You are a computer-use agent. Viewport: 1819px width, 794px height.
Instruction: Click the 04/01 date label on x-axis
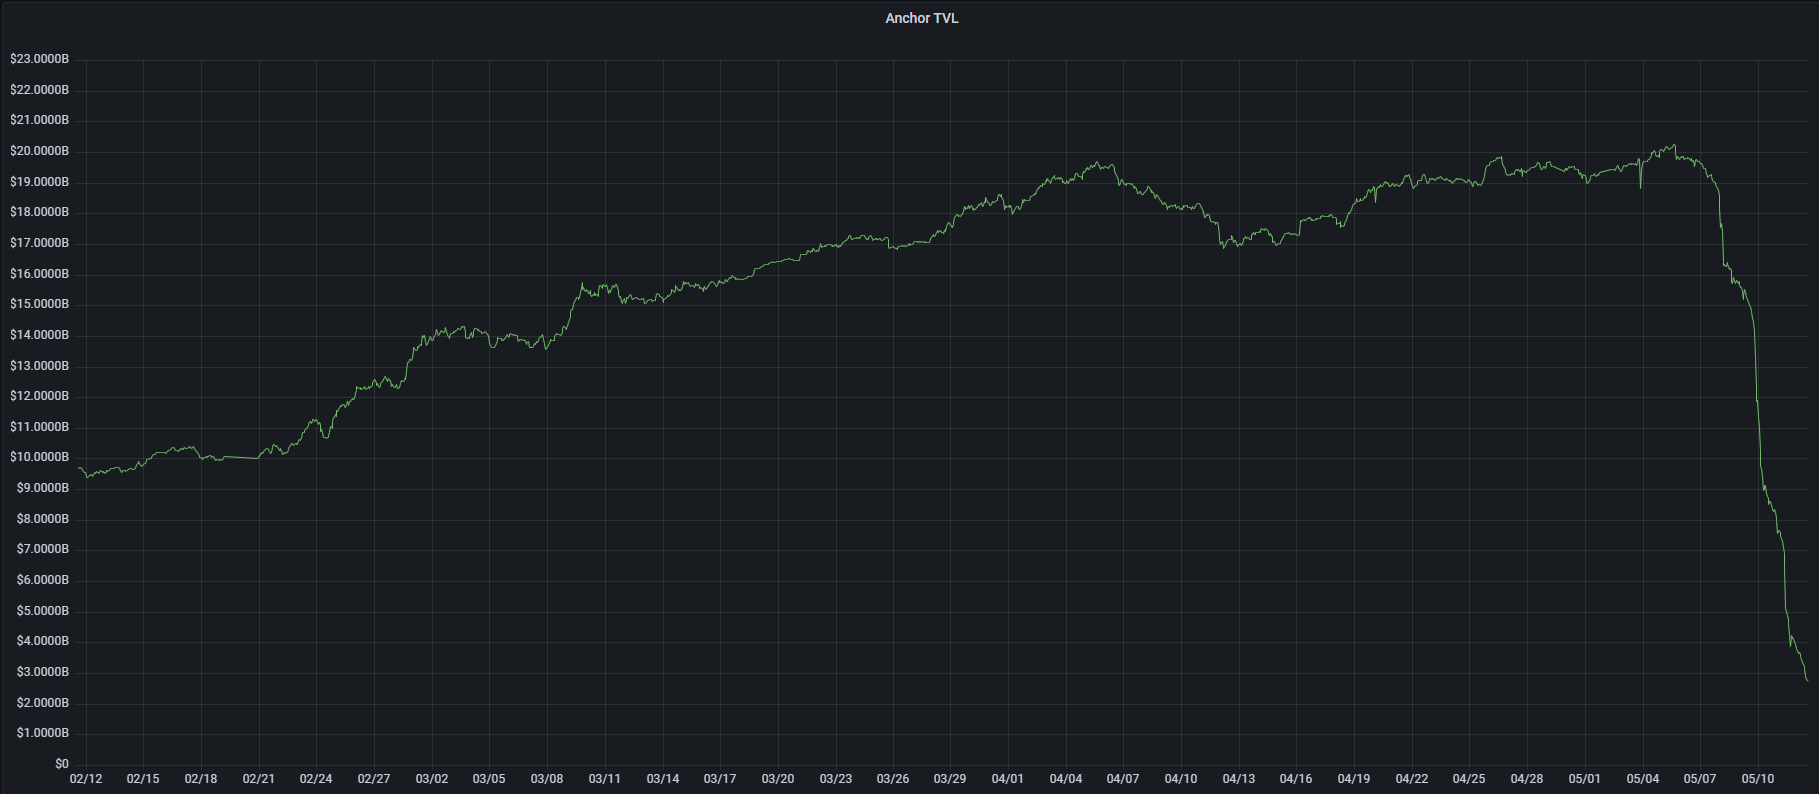pyautogui.click(x=1007, y=778)
